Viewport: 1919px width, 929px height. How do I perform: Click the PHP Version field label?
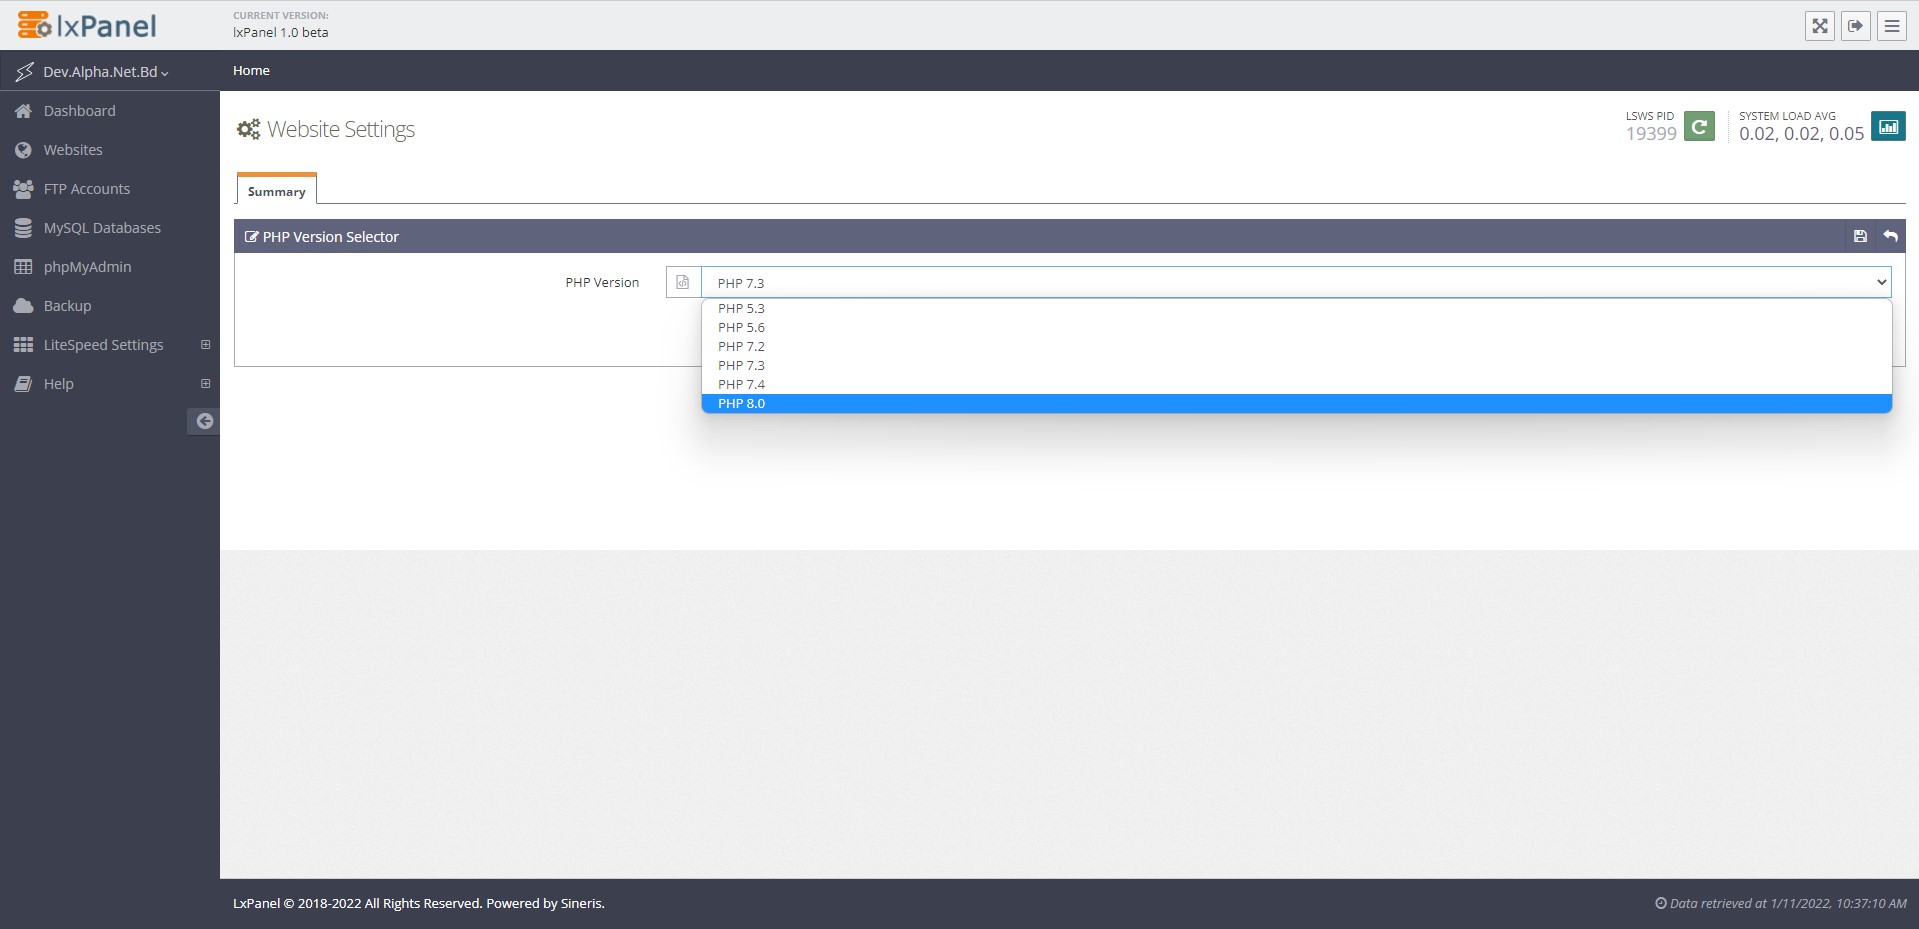click(x=602, y=282)
